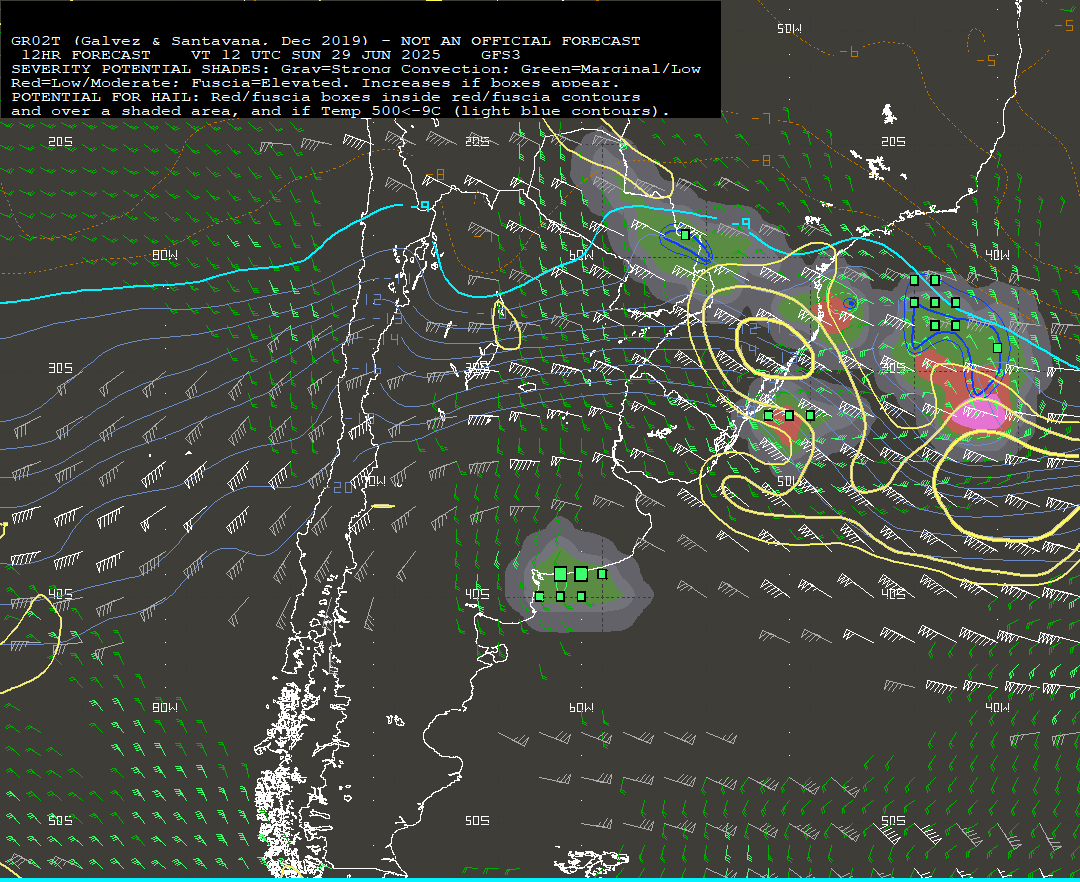Click the 'GFS3' model label in the header
This screenshot has width=1080, height=882.
pos(501,54)
